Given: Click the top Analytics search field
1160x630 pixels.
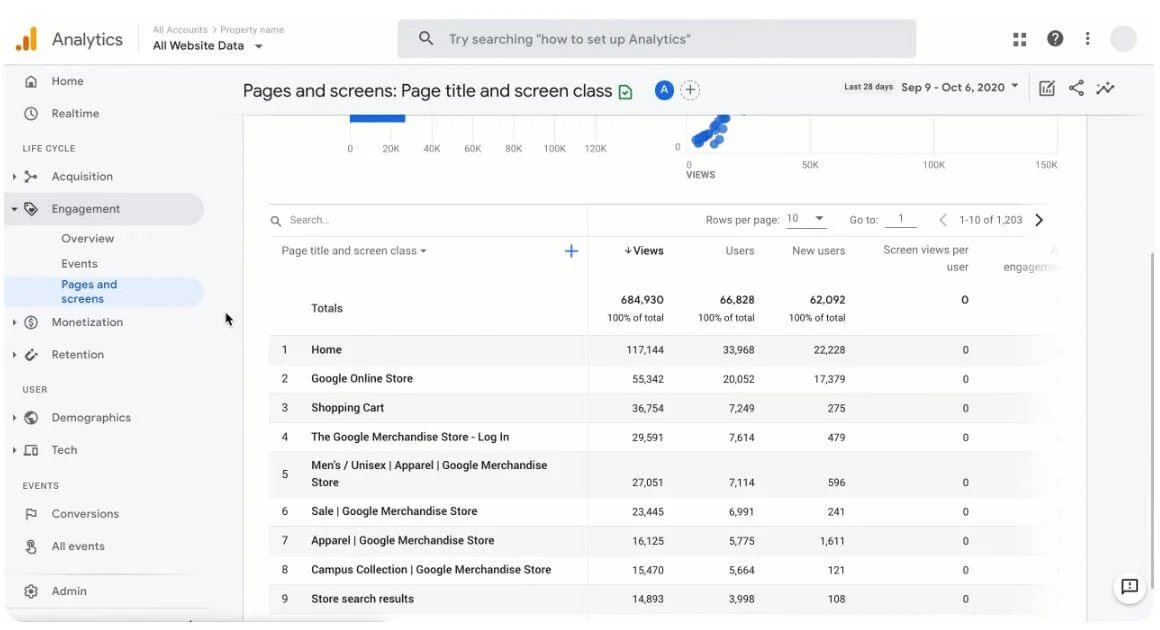Looking at the screenshot, I should pyautogui.click(x=656, y=39).
